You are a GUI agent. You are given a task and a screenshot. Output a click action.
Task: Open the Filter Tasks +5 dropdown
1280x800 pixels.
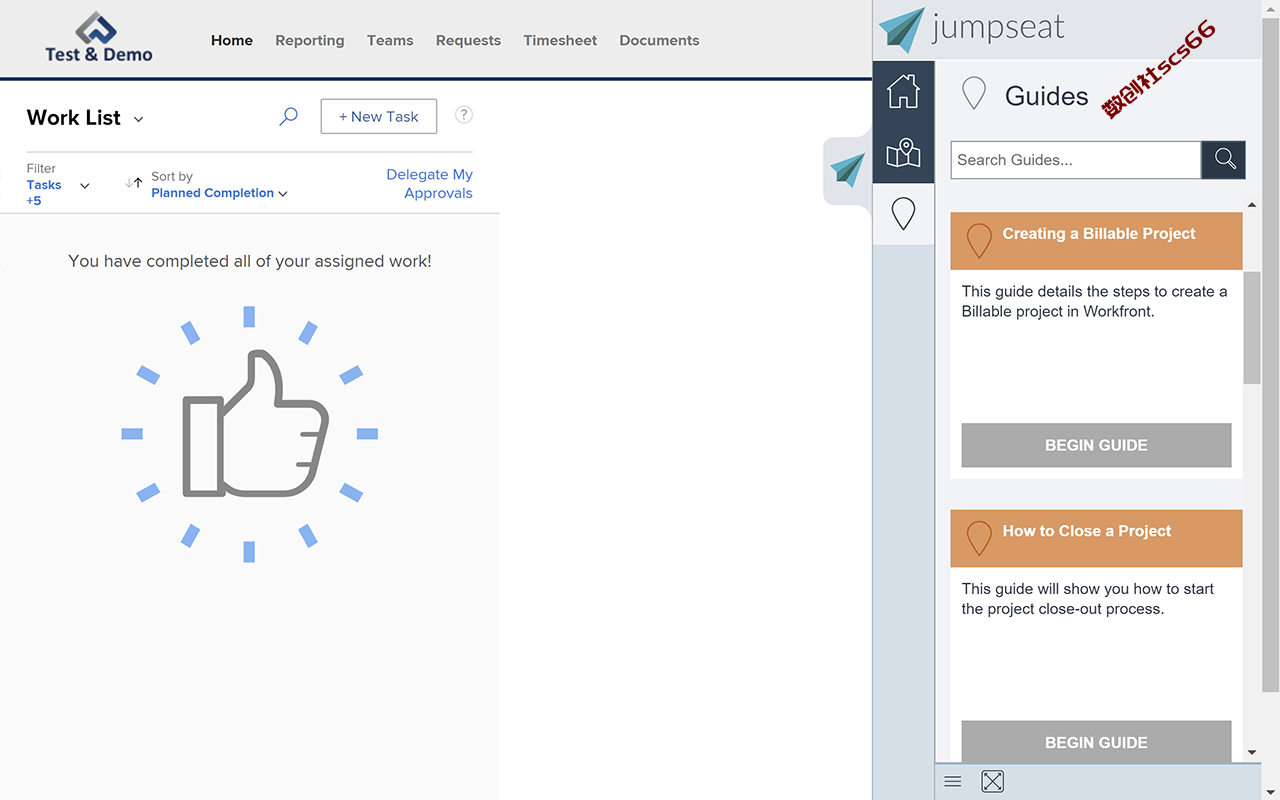(x=58, y=185)
